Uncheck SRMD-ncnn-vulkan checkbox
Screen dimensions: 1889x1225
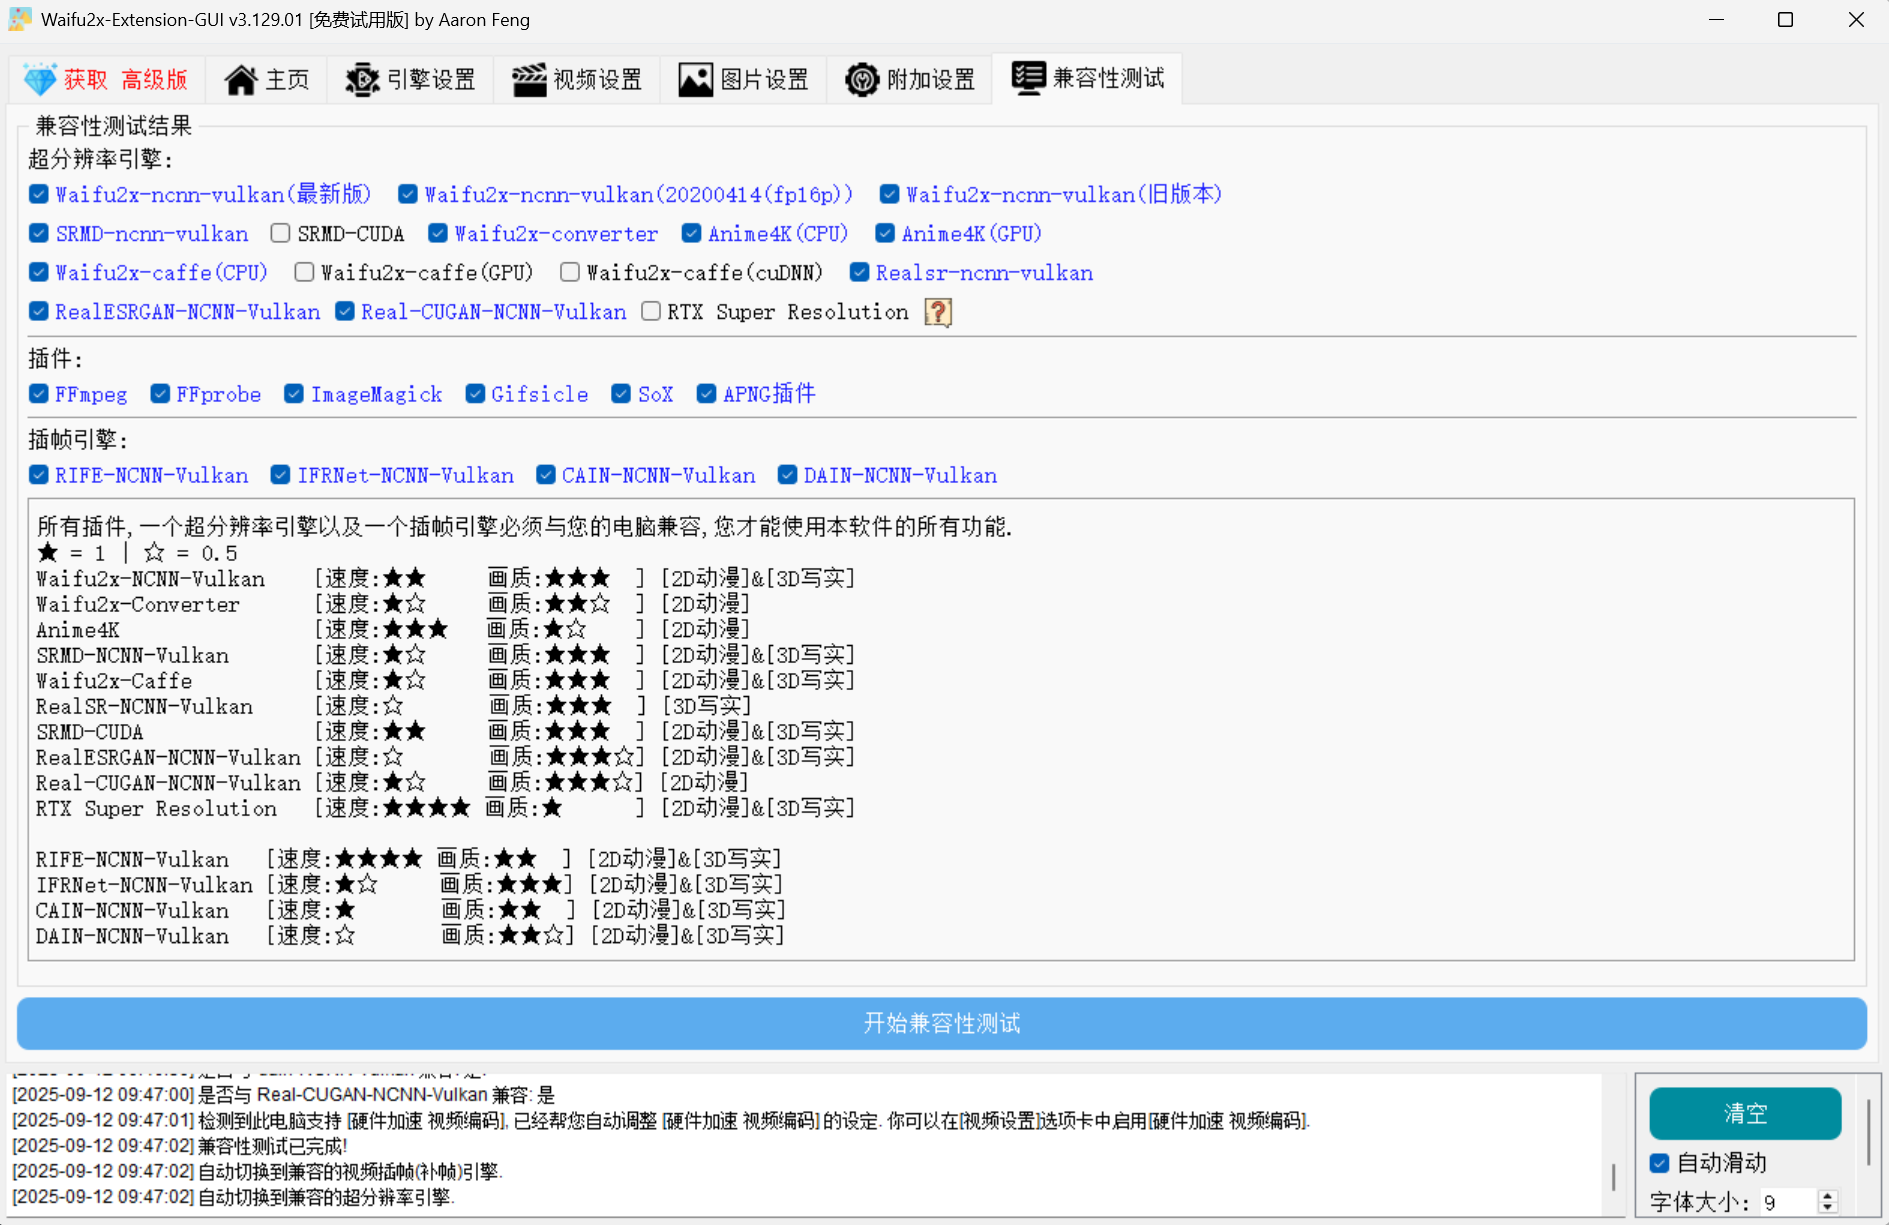tap(39, 233)
